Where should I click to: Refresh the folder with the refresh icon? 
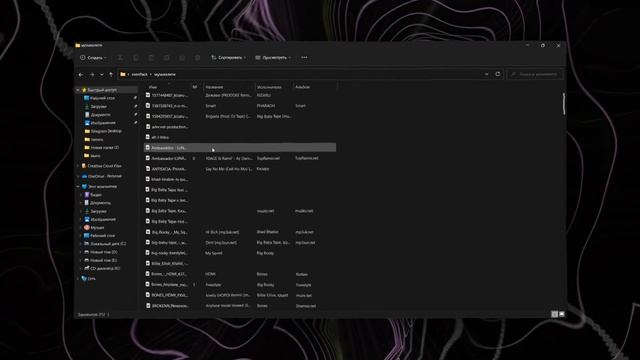pyautogui.click(x=498, y=74)
